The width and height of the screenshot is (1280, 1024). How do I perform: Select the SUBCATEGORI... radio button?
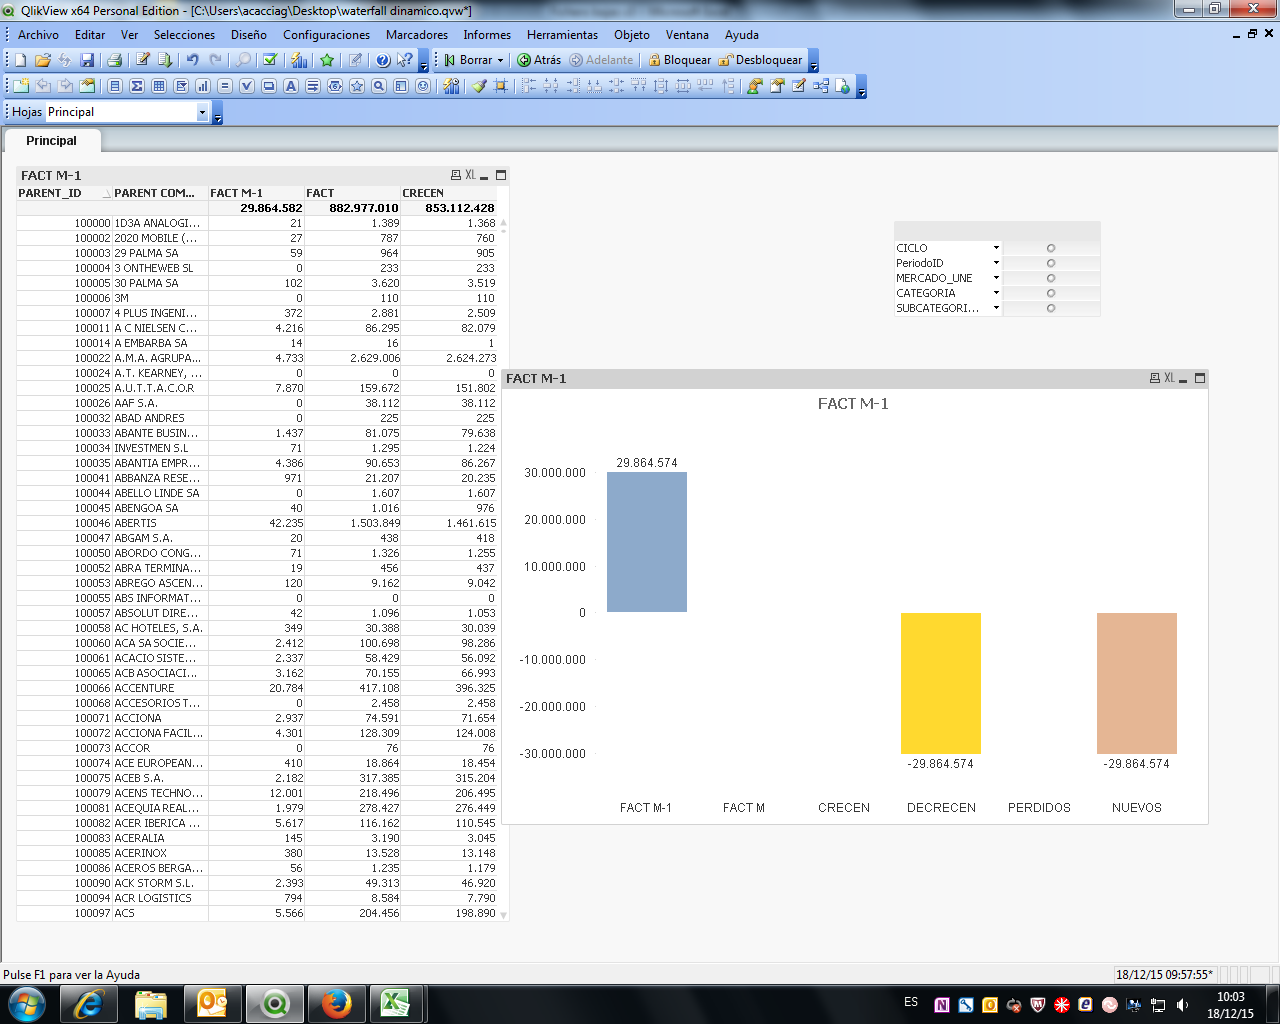(x=1051, y=308)
